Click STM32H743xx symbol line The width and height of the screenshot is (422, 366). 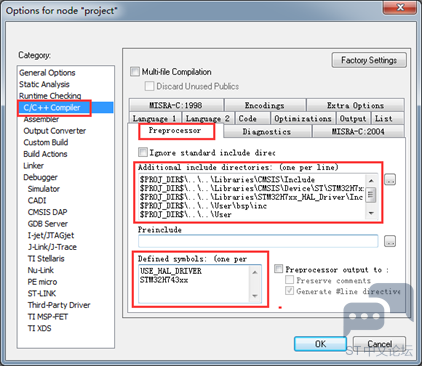(164, 280)
